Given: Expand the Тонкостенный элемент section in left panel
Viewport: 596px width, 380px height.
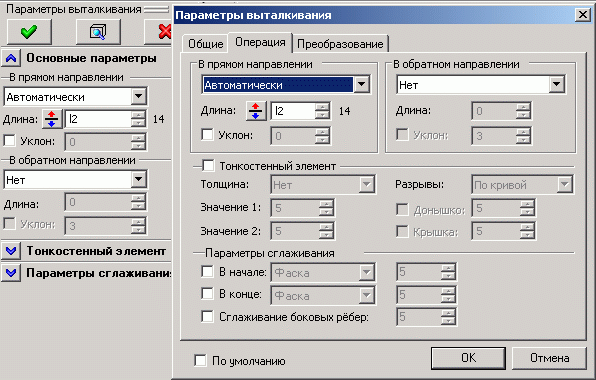Looking at the screenshot, I should tap(11, 251).
